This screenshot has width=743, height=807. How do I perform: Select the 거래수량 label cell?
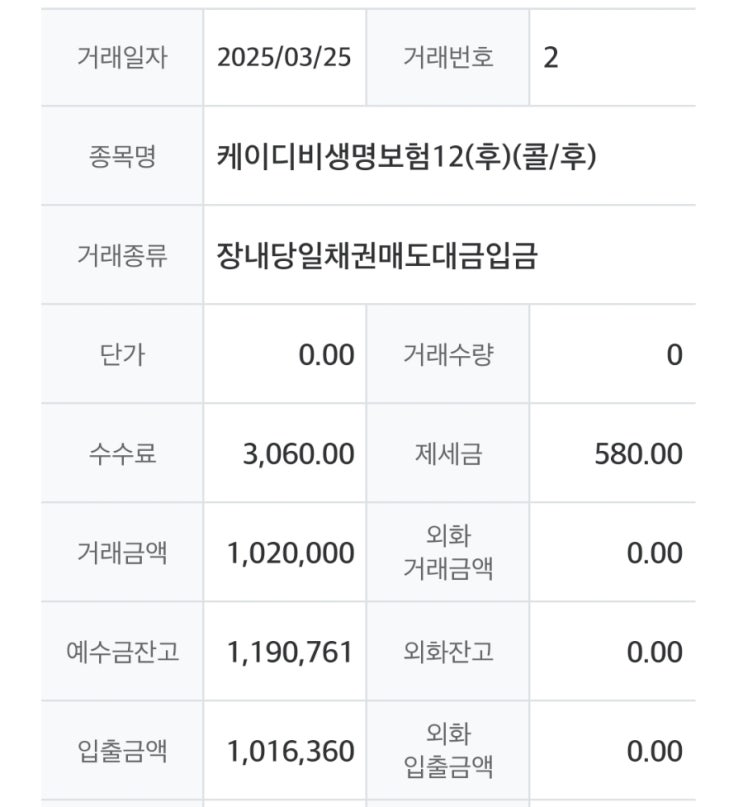click(448, 354)
